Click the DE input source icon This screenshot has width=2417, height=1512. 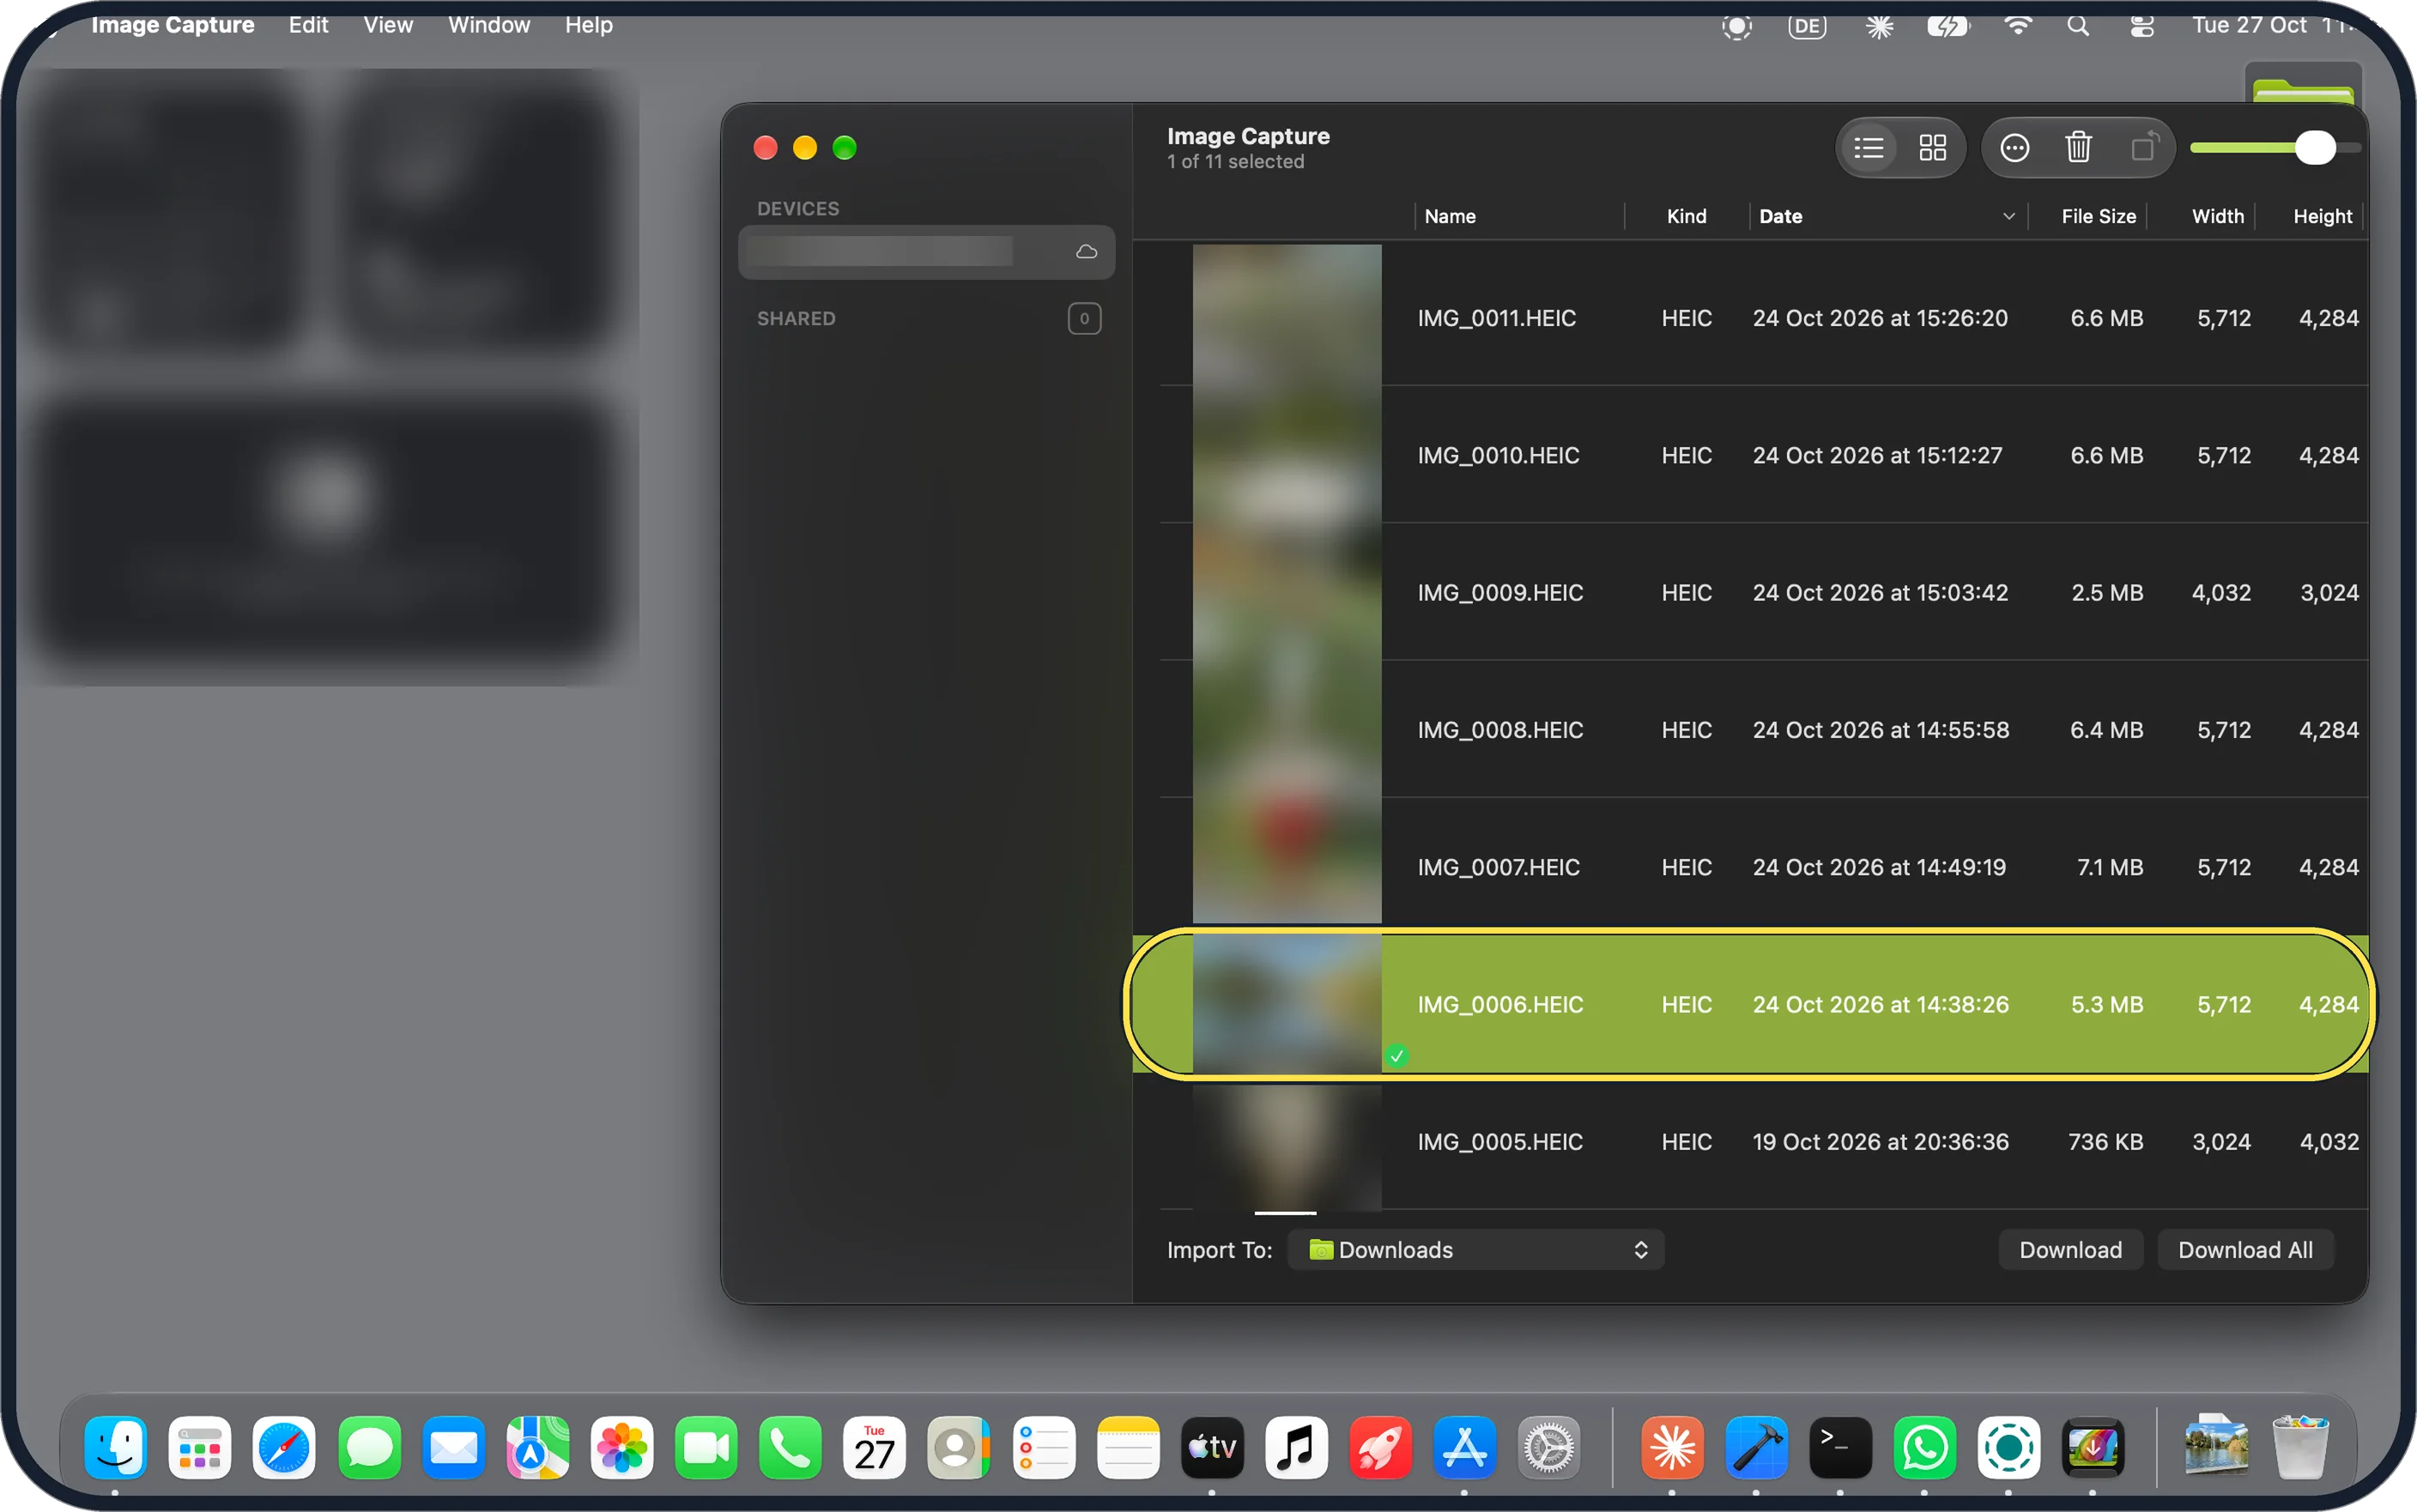1807,26
